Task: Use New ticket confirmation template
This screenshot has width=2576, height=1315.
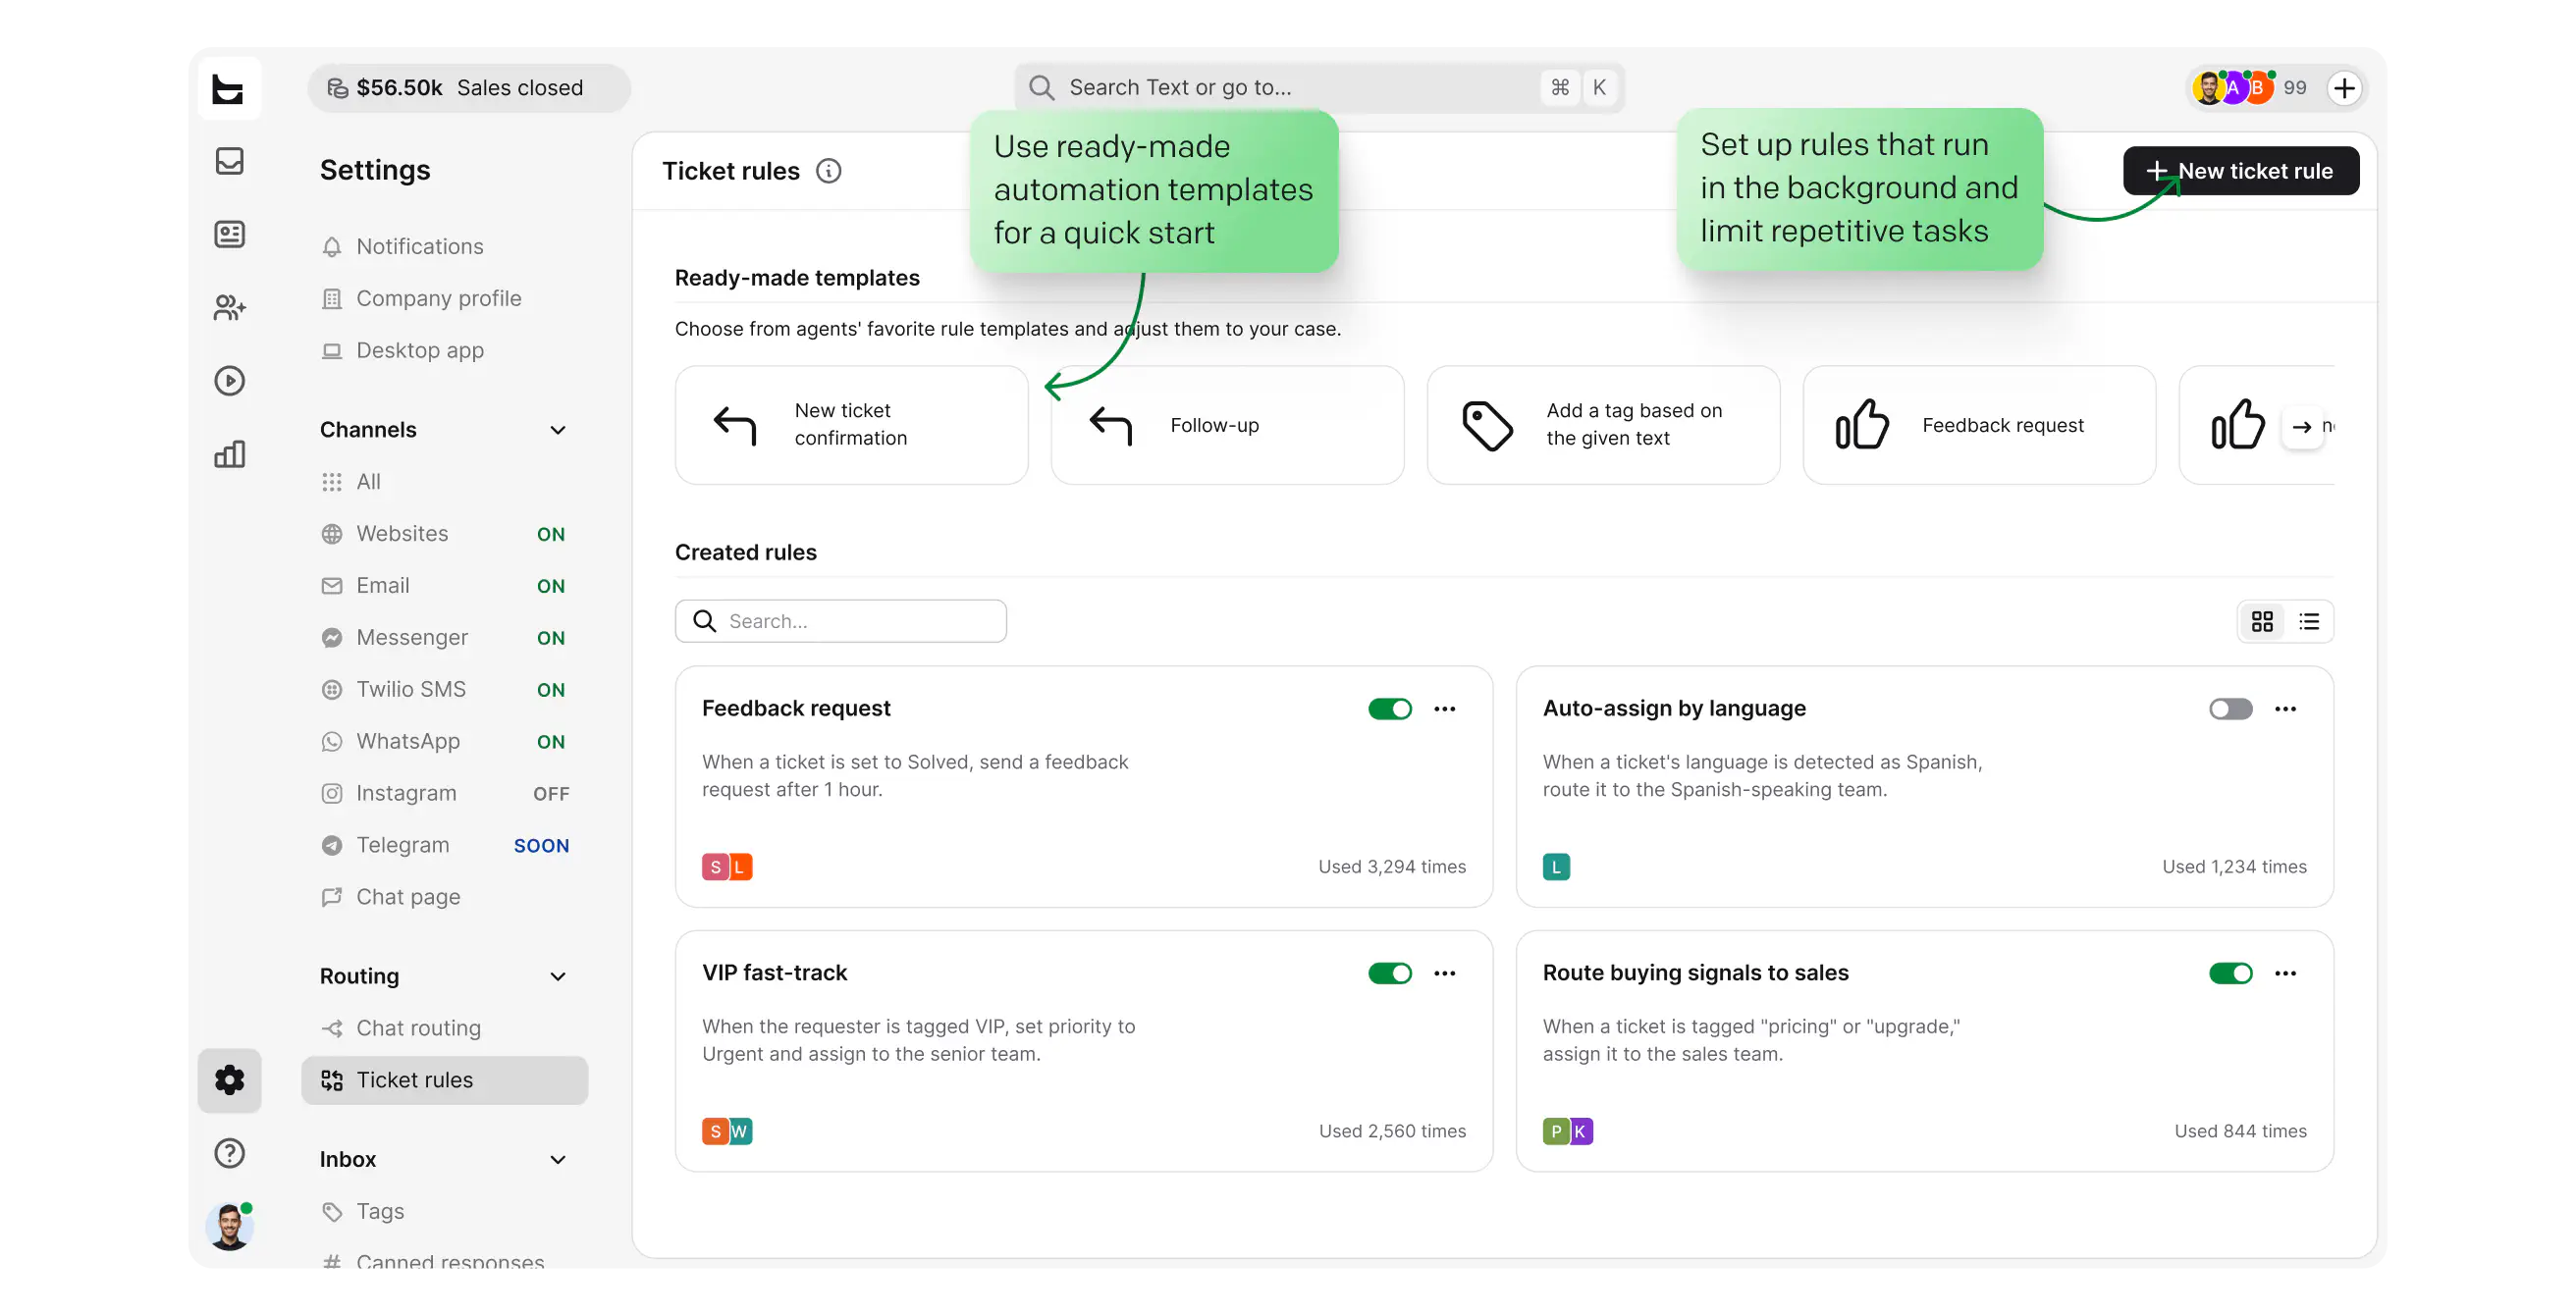Action: (x=851, y=425)
